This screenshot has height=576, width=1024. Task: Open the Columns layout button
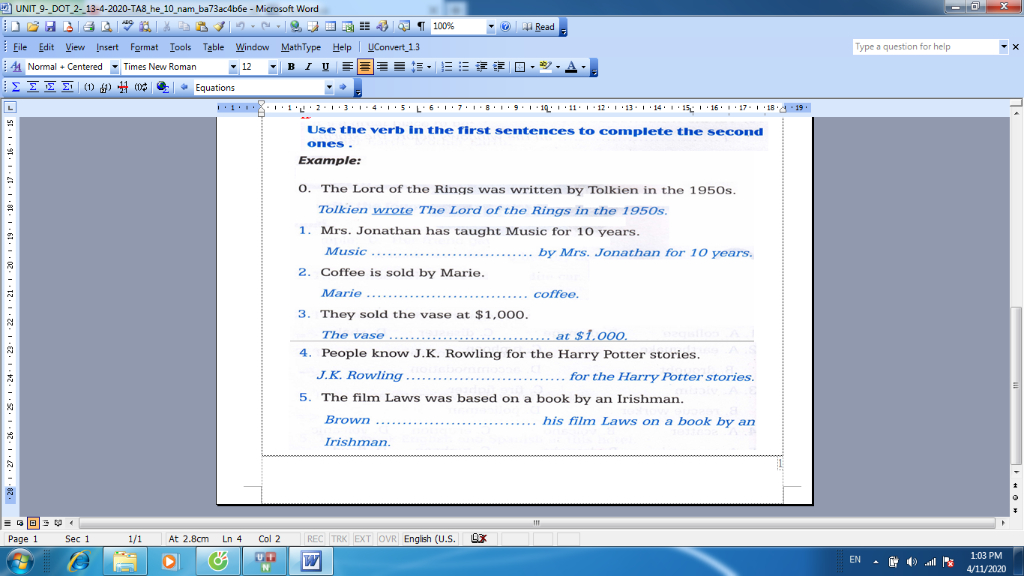coord(365,27)
